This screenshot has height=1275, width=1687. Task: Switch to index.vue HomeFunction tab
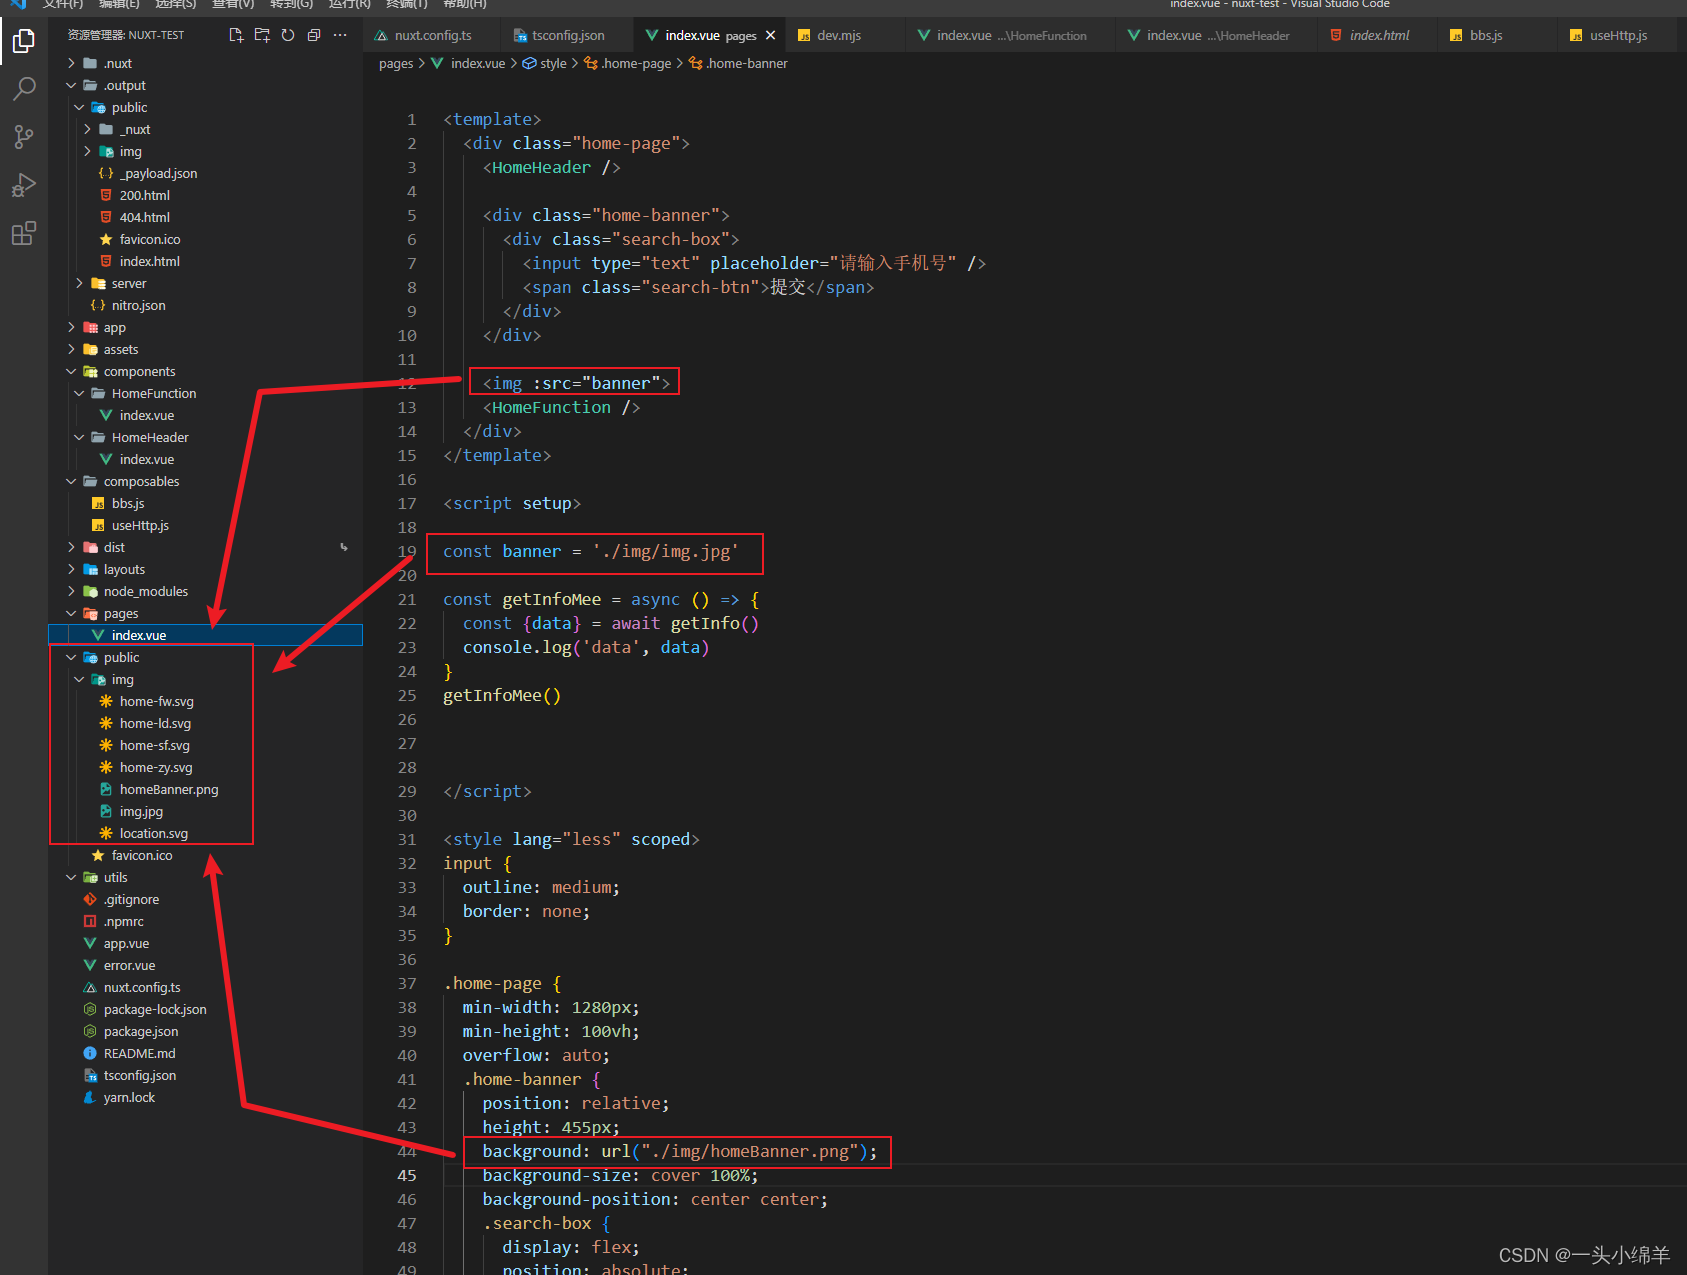(1010, 35)
